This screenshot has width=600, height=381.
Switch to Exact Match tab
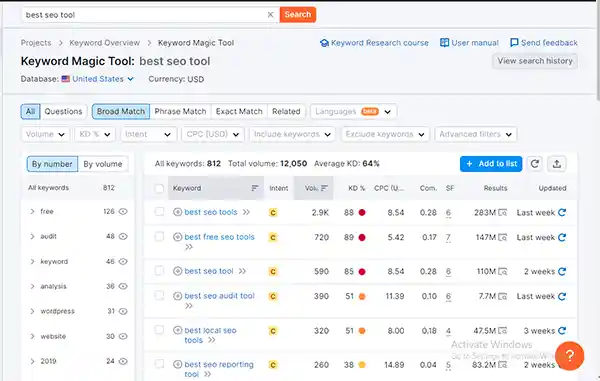tap(239, 111)
